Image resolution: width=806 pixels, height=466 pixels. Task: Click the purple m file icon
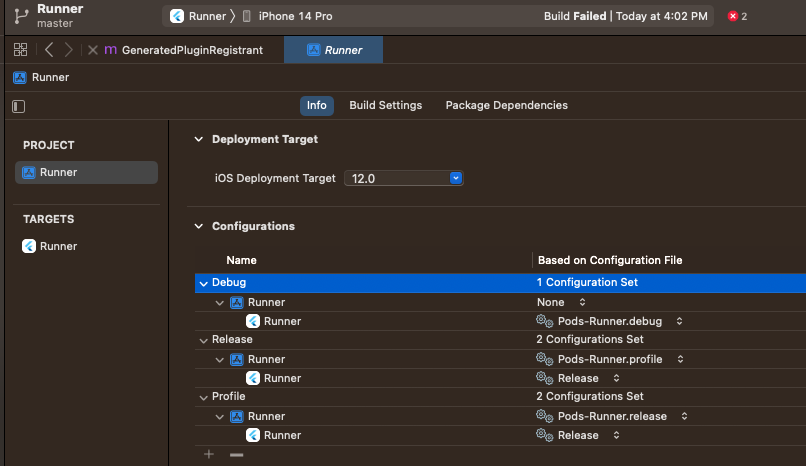coord(111,50)
